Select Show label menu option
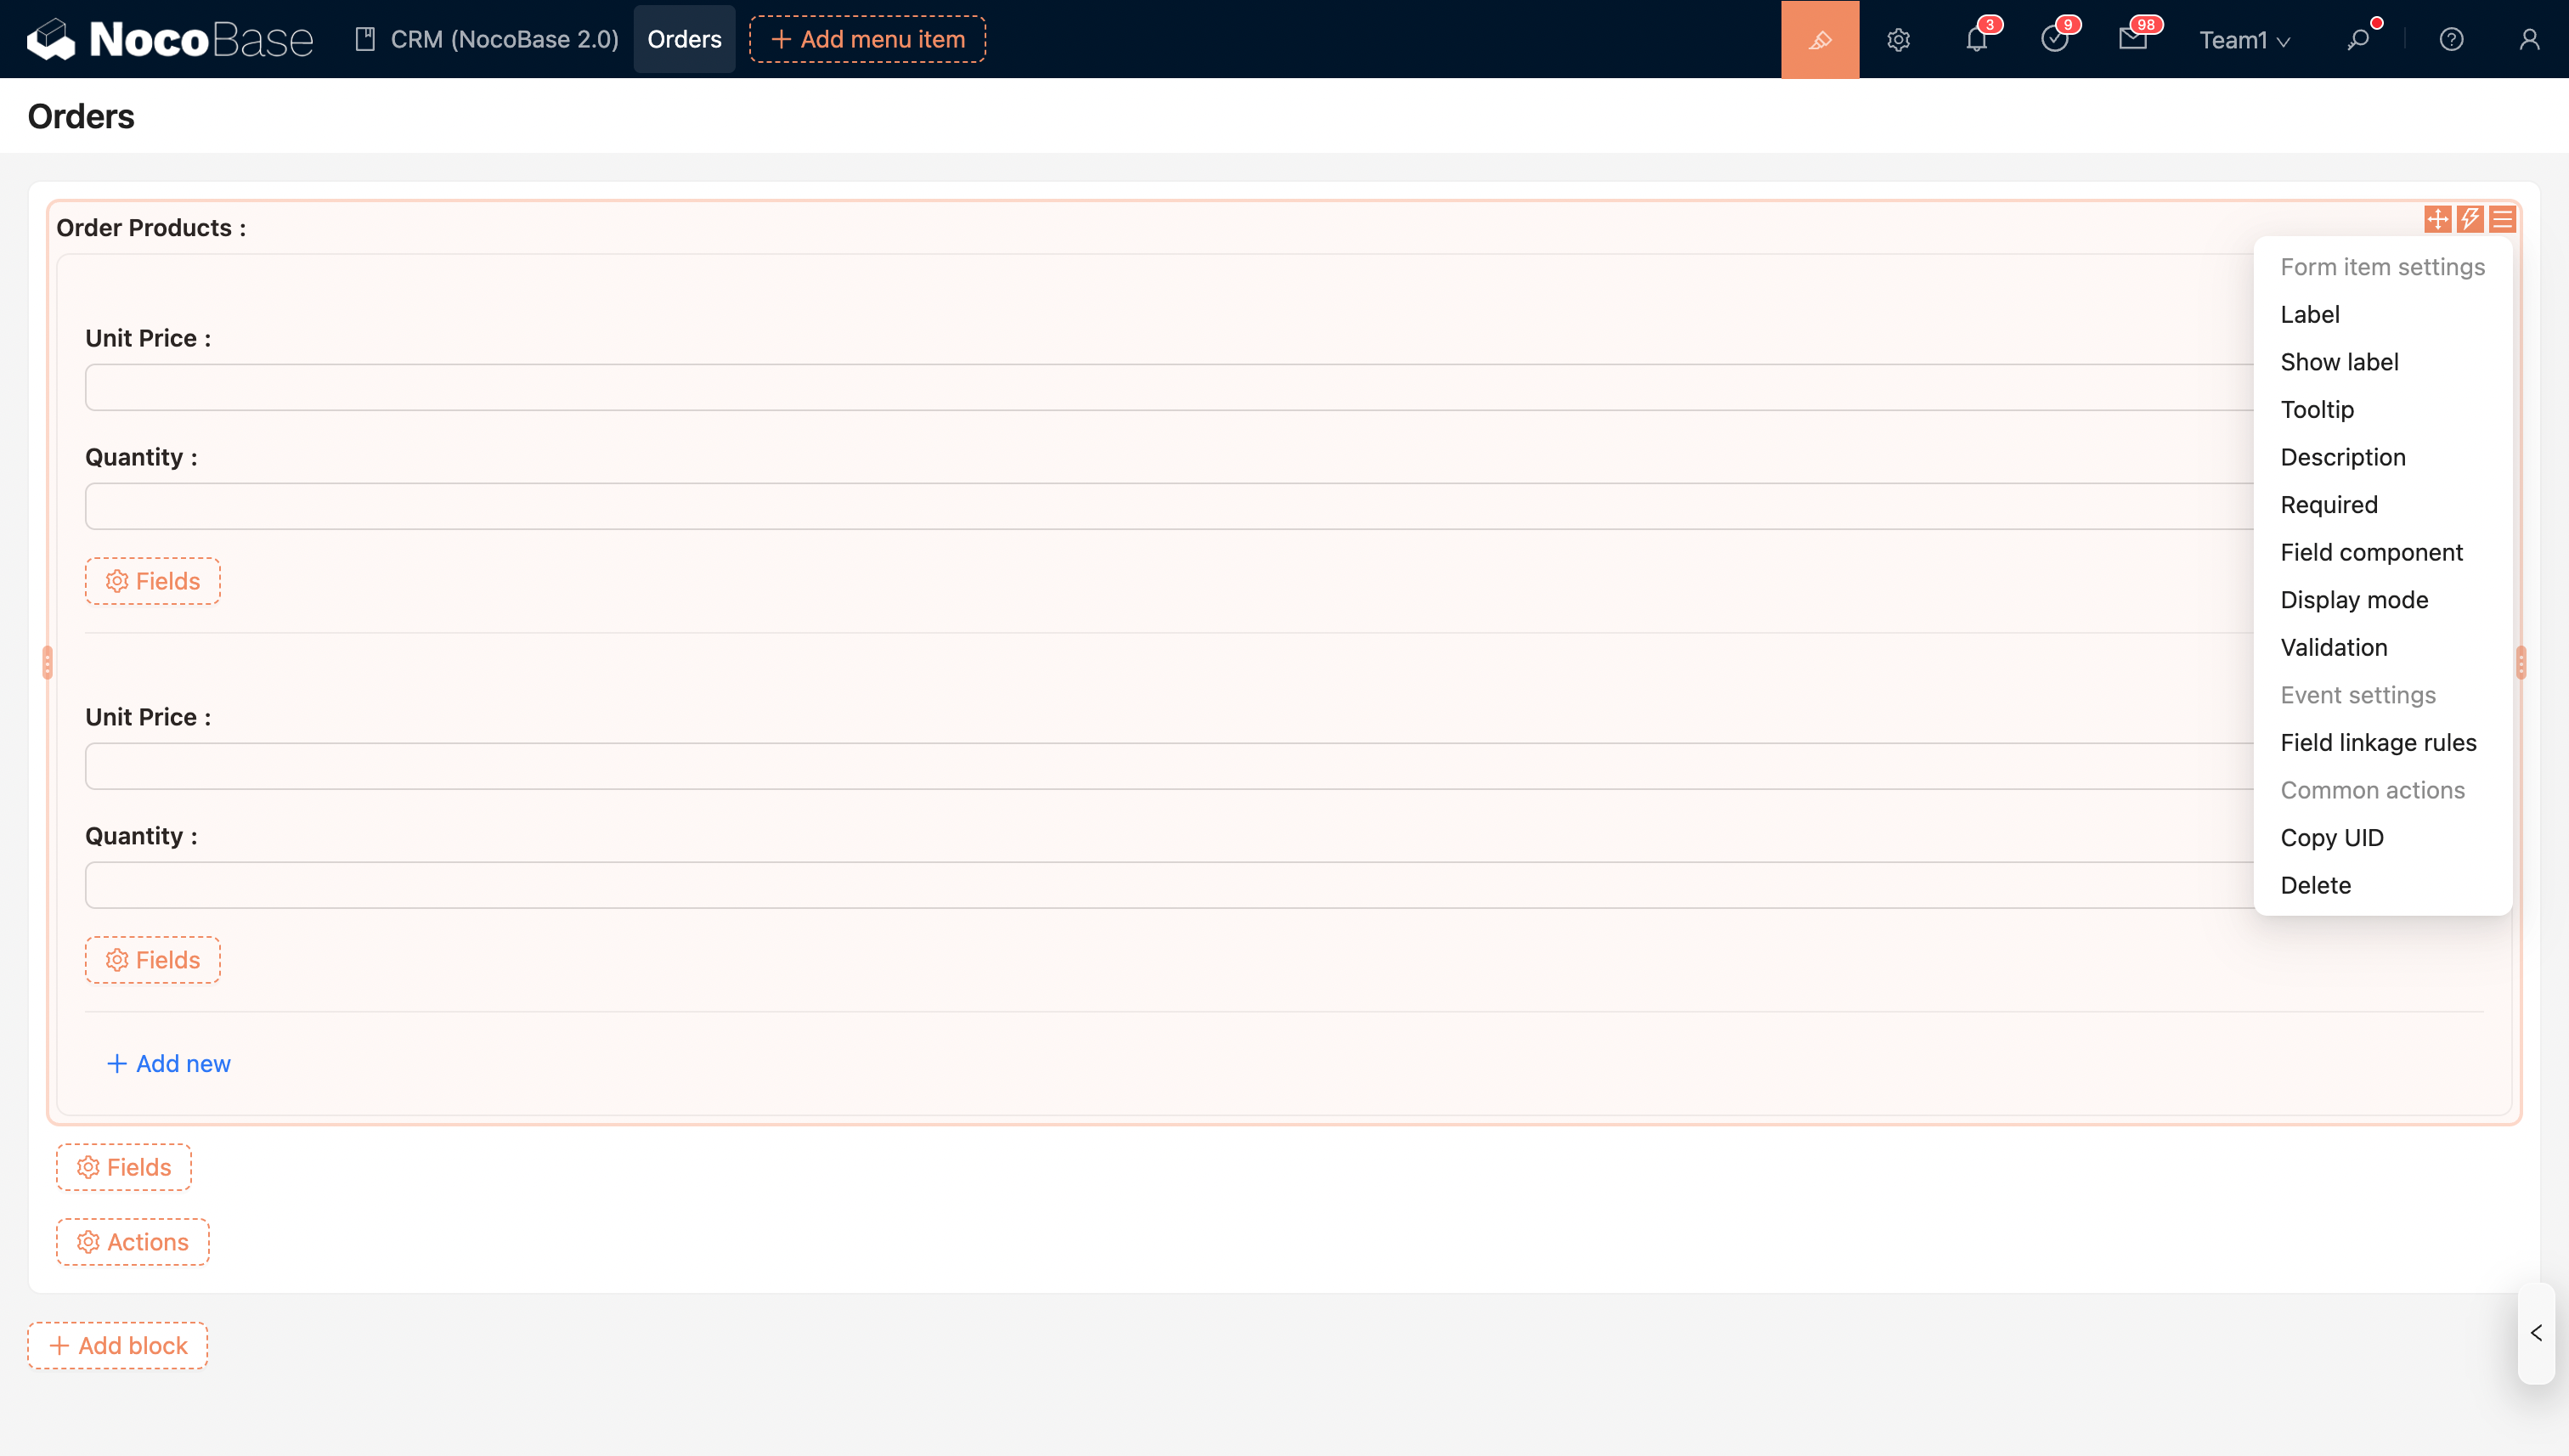The width and height of the screenshot is (2569, 1456). click(2339, 362)
